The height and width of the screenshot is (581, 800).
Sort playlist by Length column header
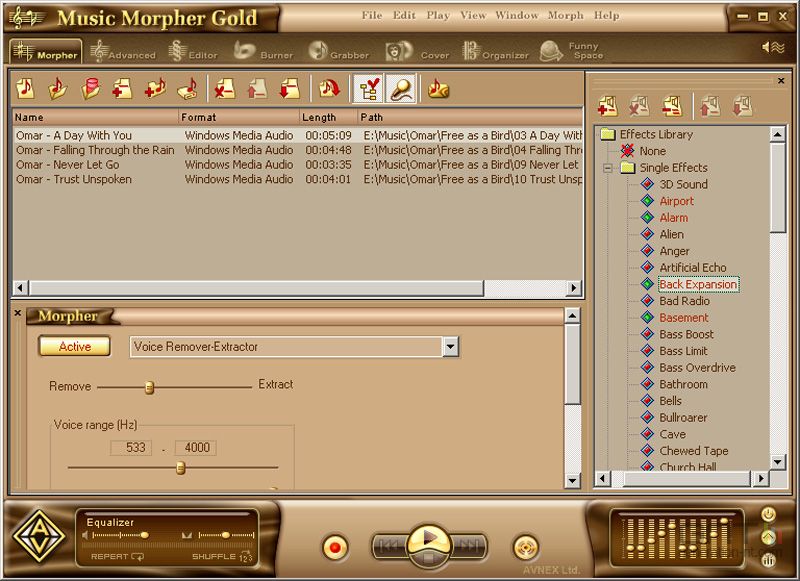pos(329,117)
